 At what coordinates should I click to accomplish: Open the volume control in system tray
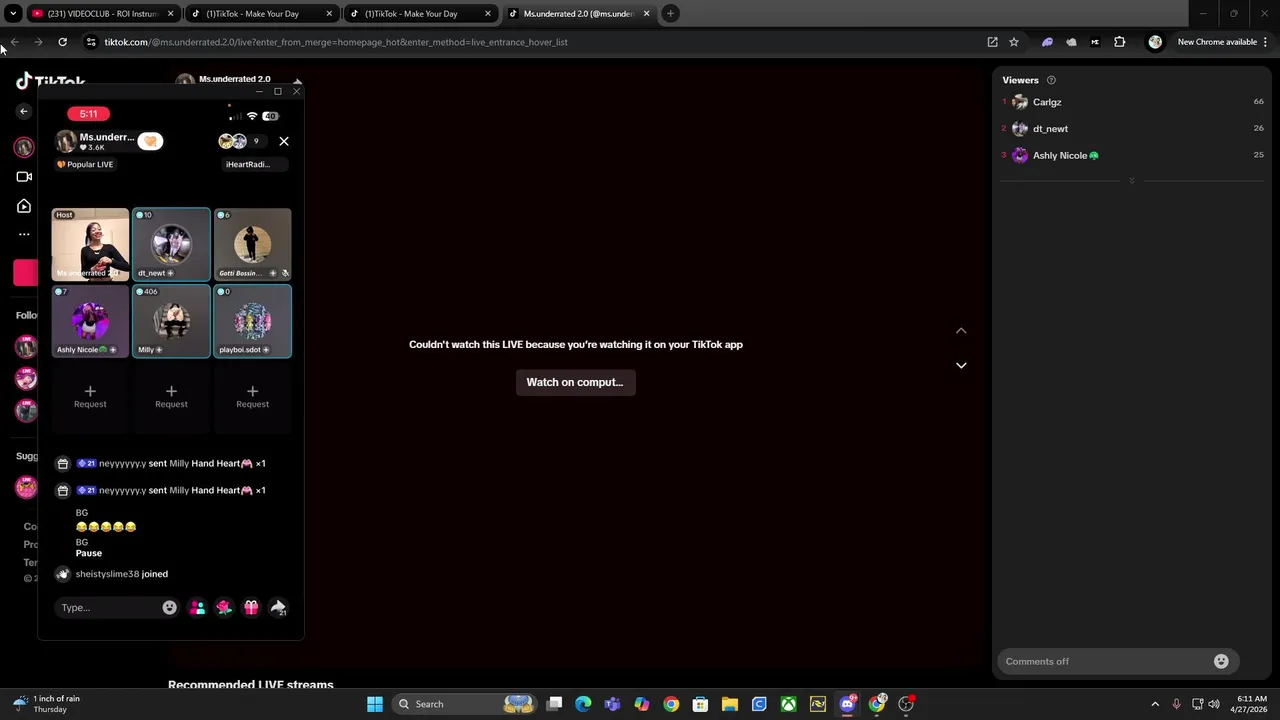[1214, 704]
